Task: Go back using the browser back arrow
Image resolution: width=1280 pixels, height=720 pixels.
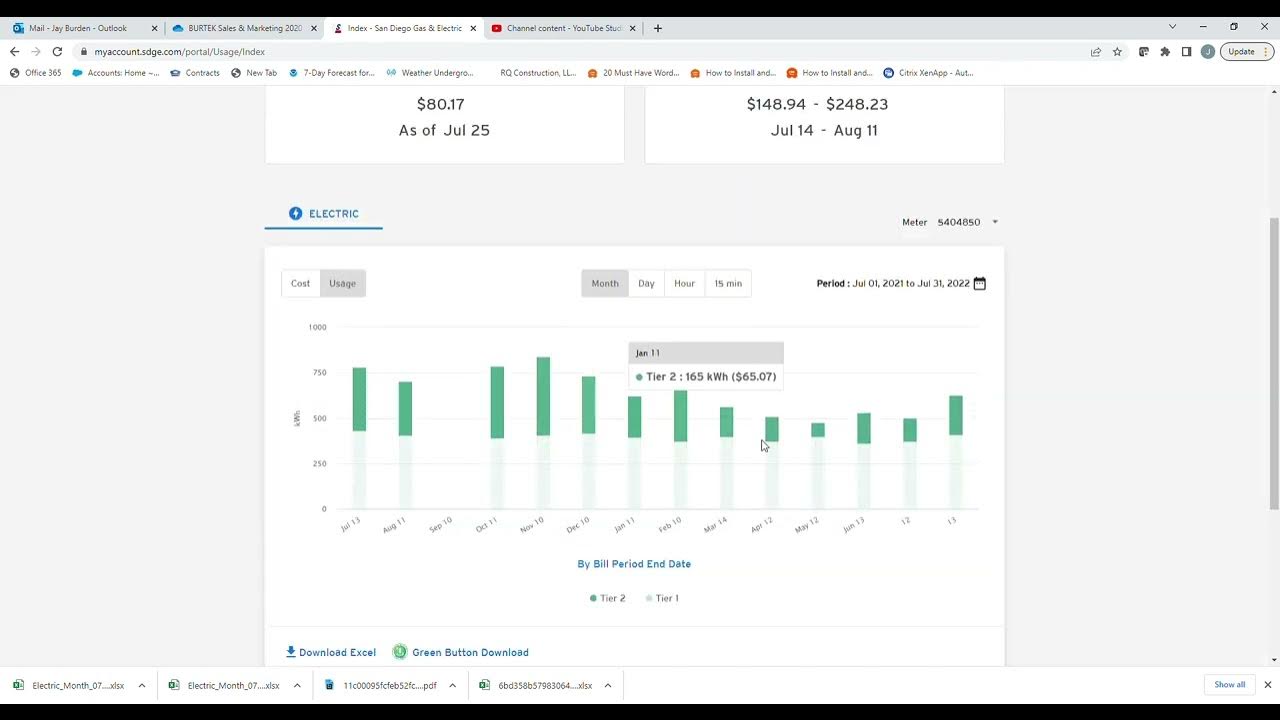Action: pos(14,51)
